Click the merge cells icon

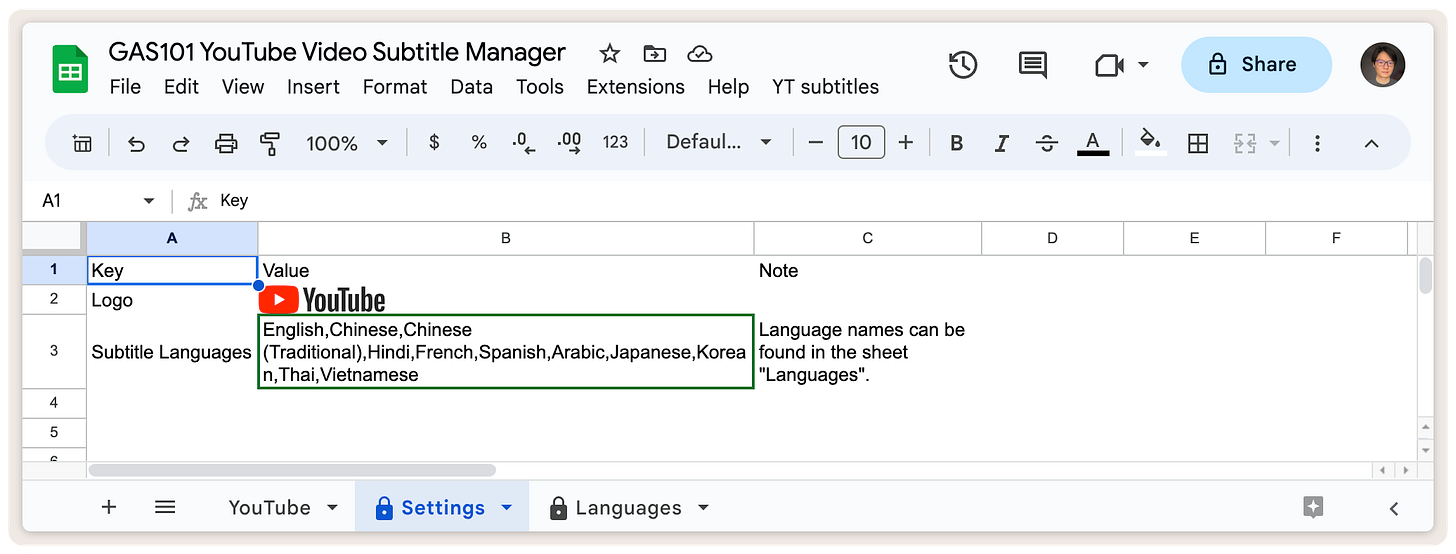[x=1244, y=143]
